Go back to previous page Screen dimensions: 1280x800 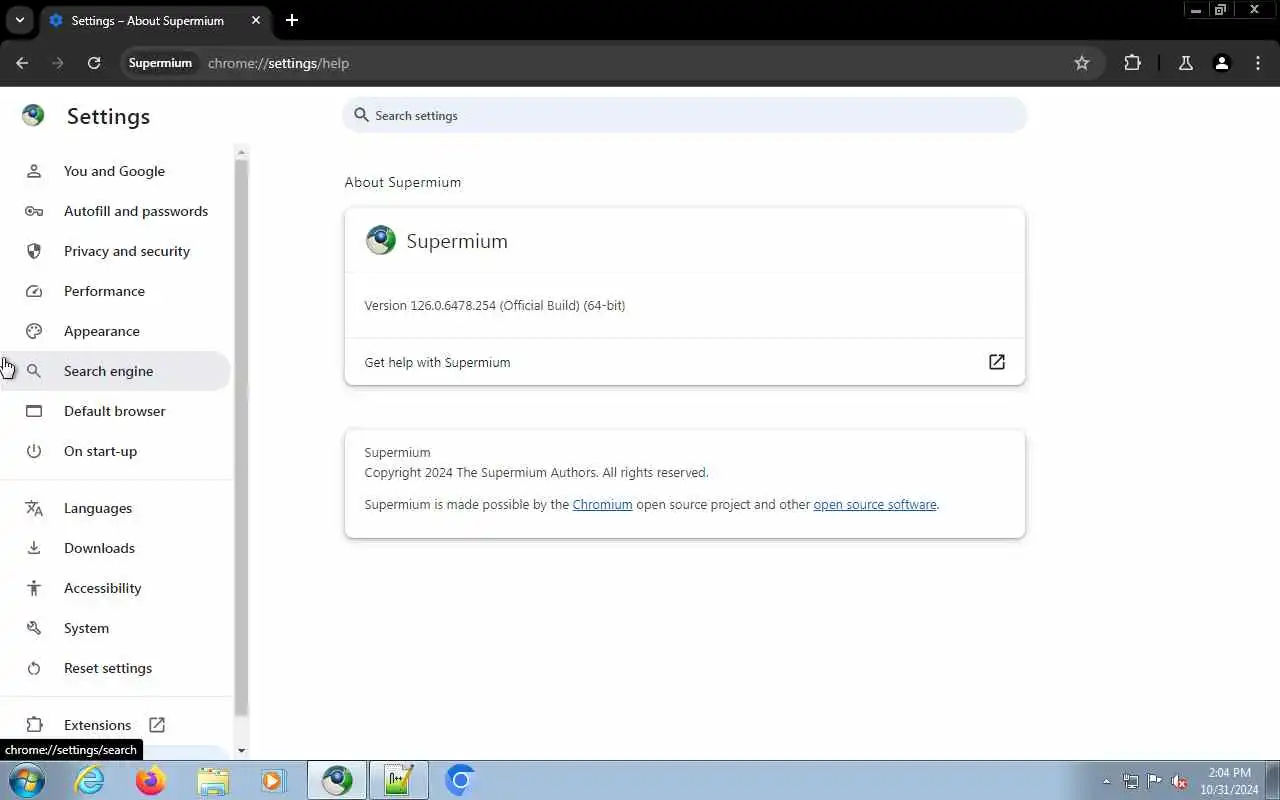[x=22, y=63]
